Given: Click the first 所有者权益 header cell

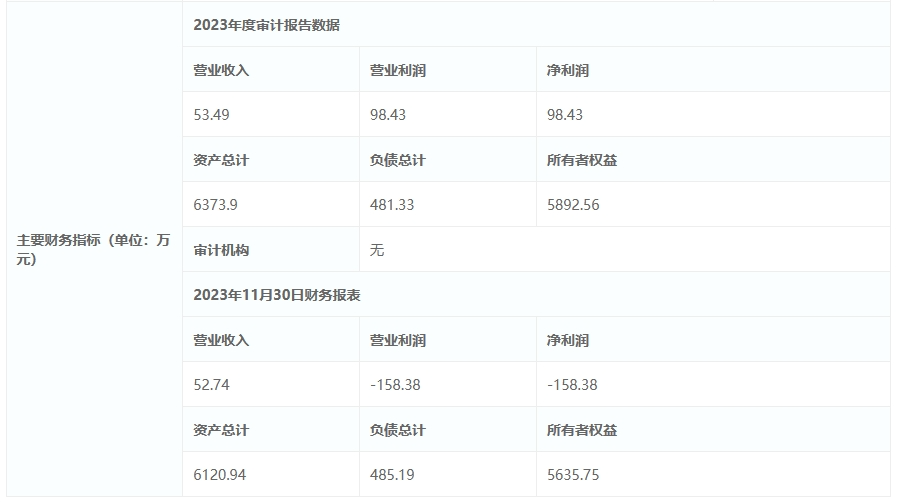Looking at the screenshot, I should point(582,160).
